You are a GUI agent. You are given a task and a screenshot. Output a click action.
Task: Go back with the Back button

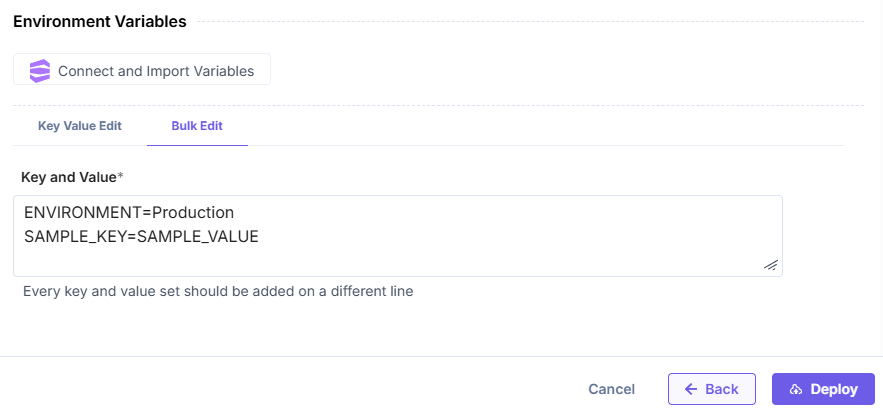712,389
